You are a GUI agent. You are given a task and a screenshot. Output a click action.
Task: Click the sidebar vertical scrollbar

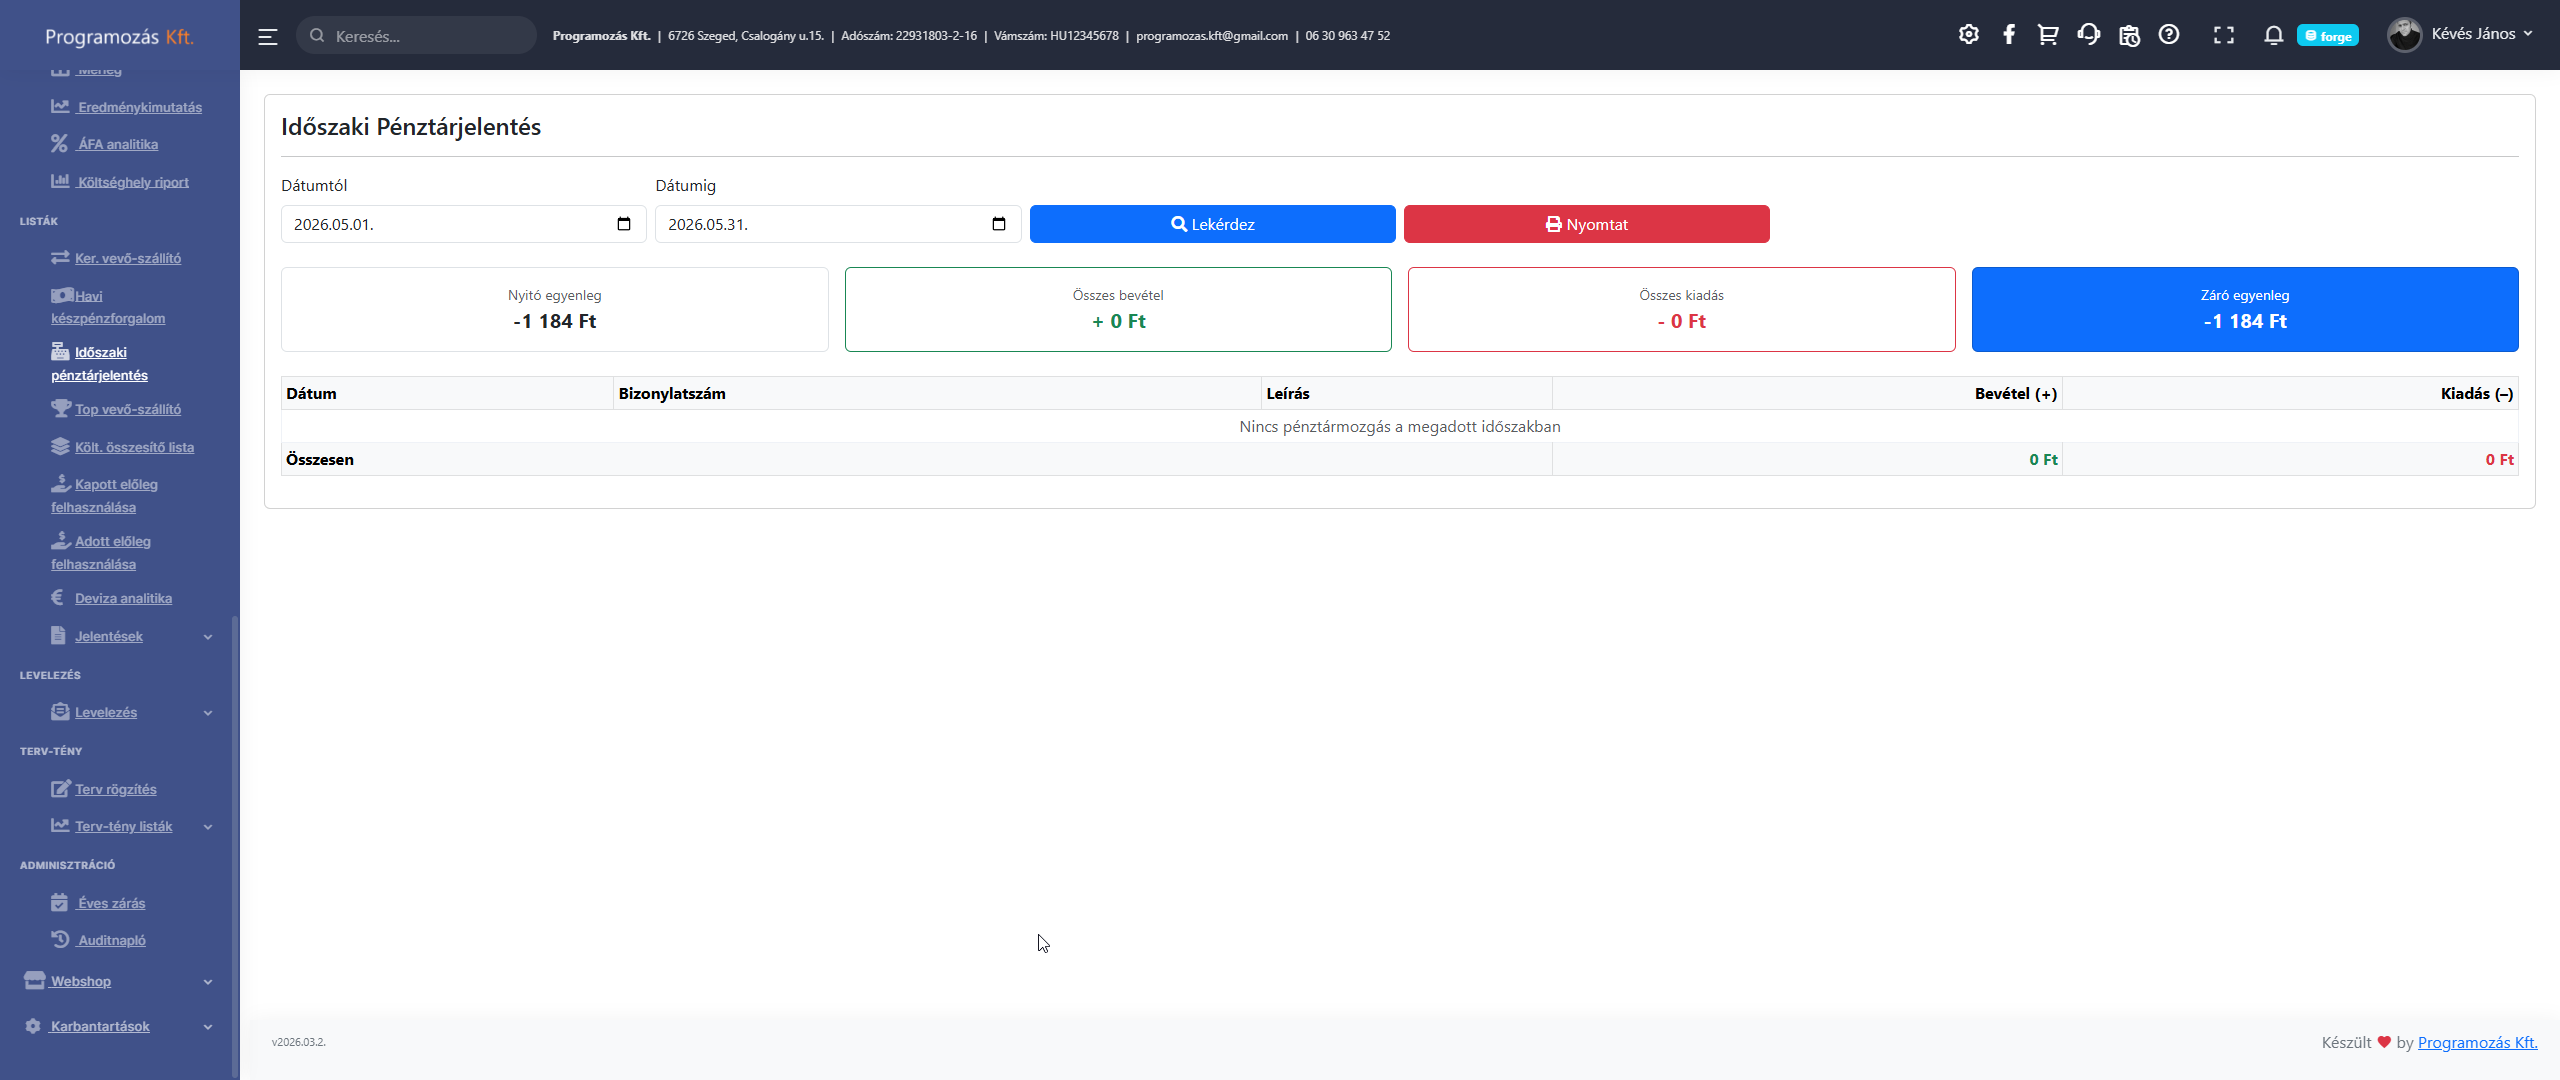click(x=235, y=846)
